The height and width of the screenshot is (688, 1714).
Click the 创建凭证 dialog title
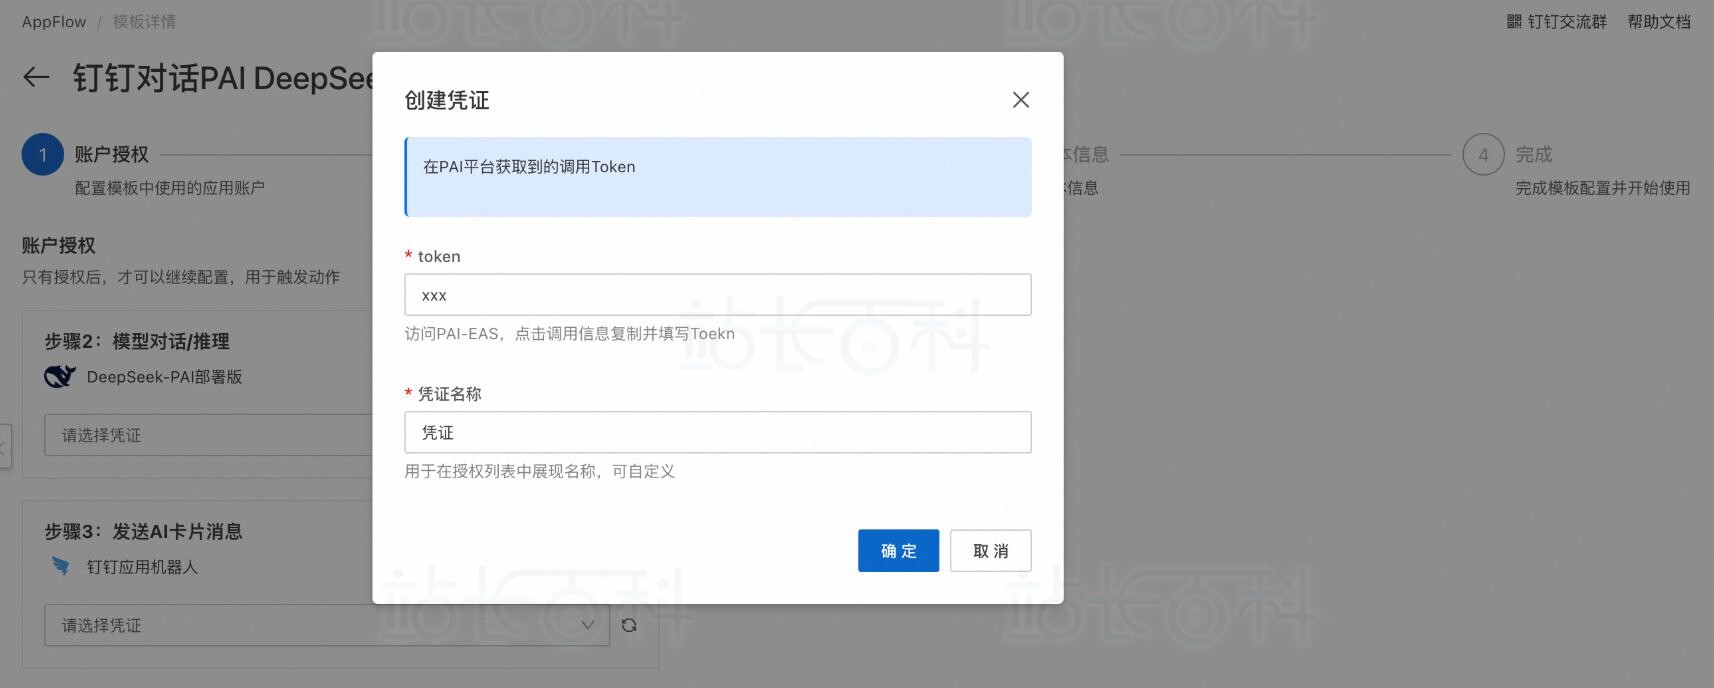click(447, 100)
